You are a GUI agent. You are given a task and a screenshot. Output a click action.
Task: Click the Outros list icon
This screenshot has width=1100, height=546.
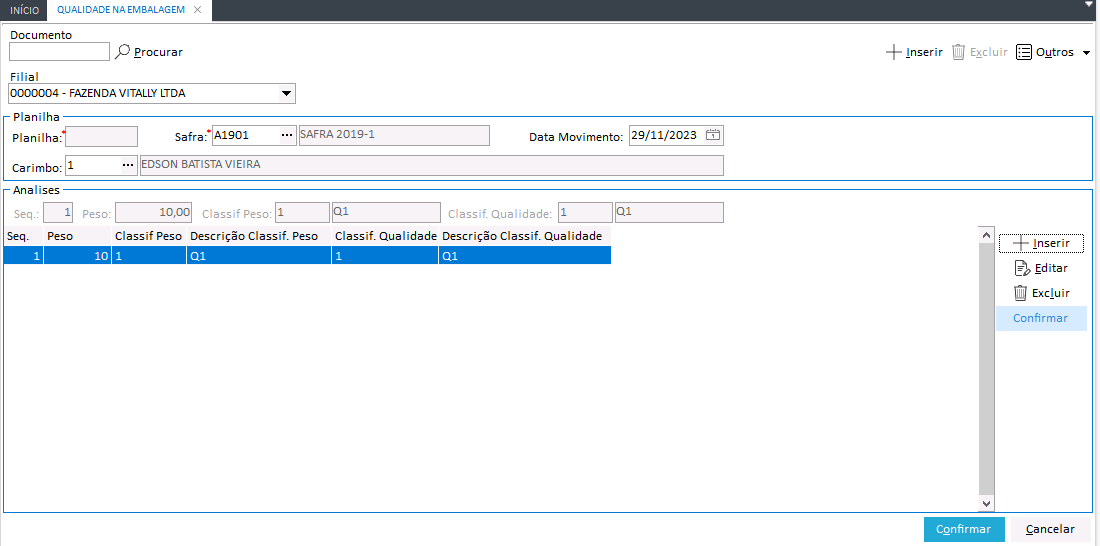click(x=1024, y=52)
